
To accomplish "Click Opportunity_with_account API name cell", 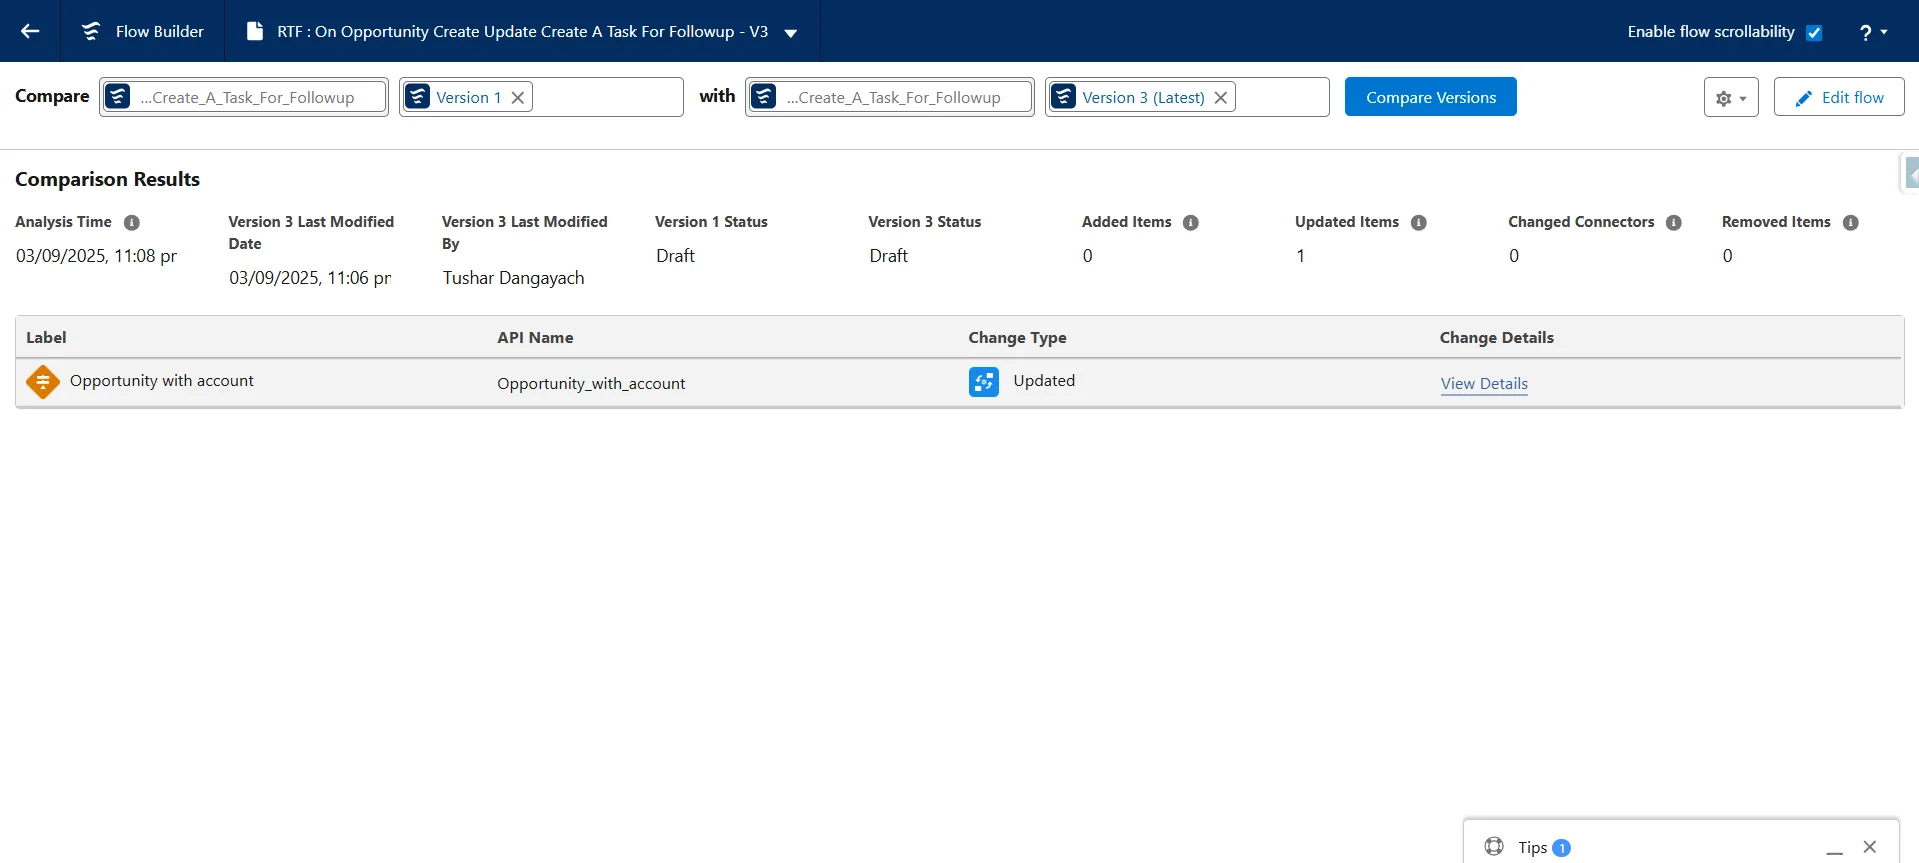I will [x=591, y=384].
